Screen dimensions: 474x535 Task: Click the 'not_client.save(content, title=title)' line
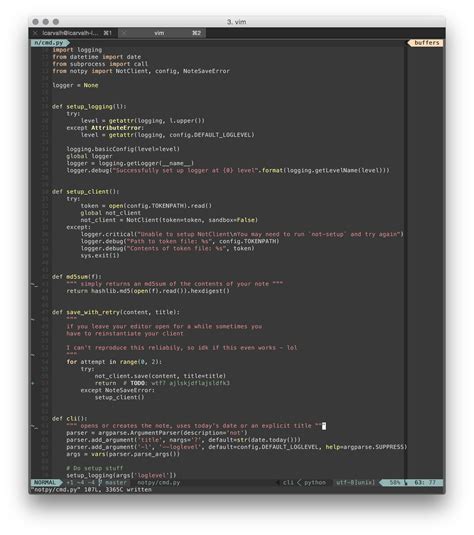coord(160,376)
